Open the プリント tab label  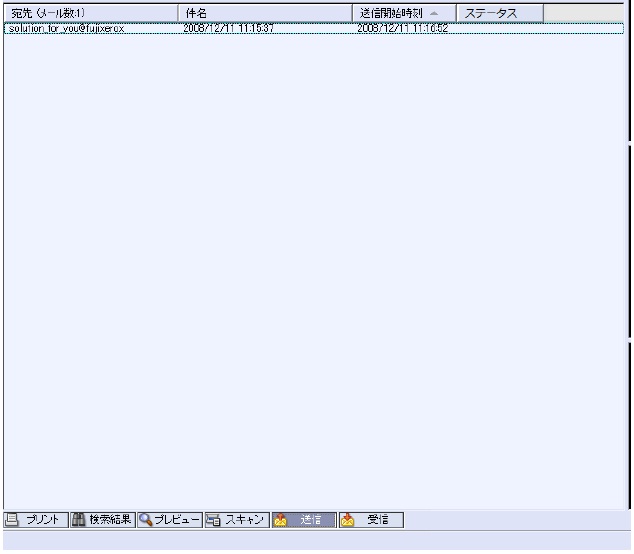click(44, 520)
